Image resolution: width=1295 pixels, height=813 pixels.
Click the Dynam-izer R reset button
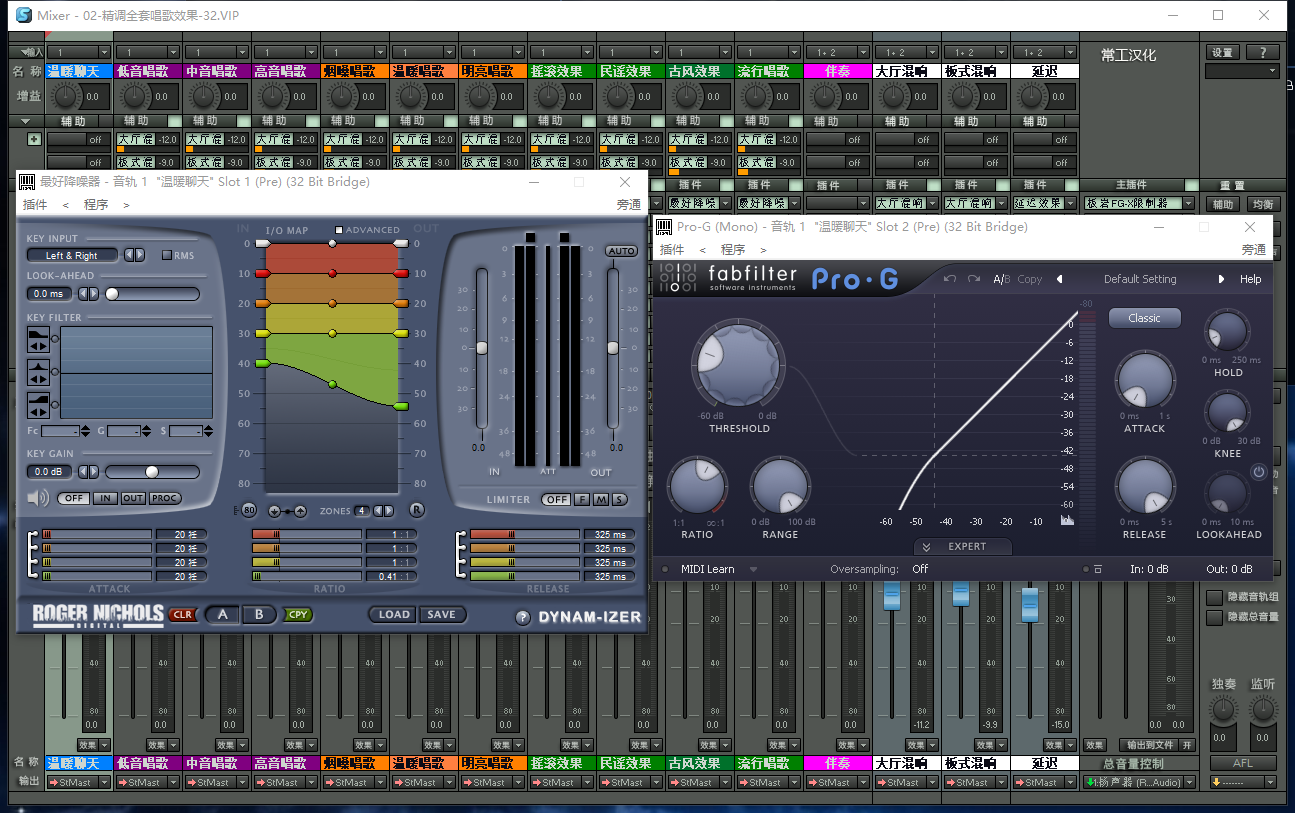click(417, 510)
